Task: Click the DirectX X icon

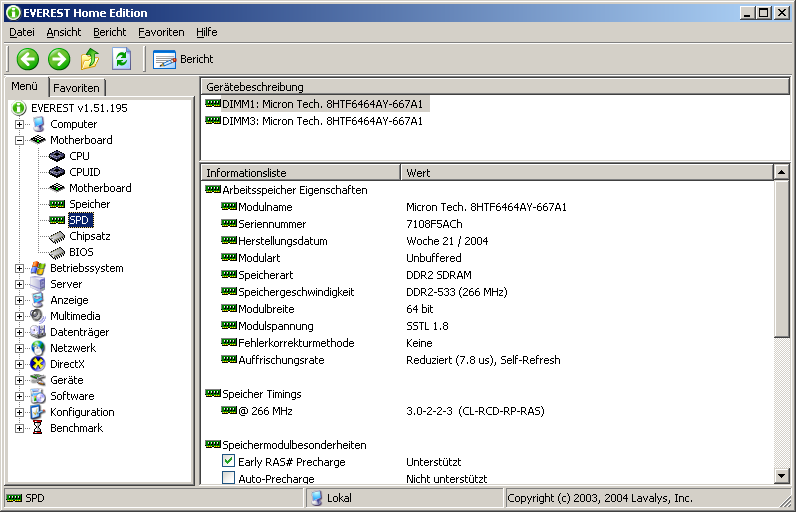Action: tap(38, 364)
